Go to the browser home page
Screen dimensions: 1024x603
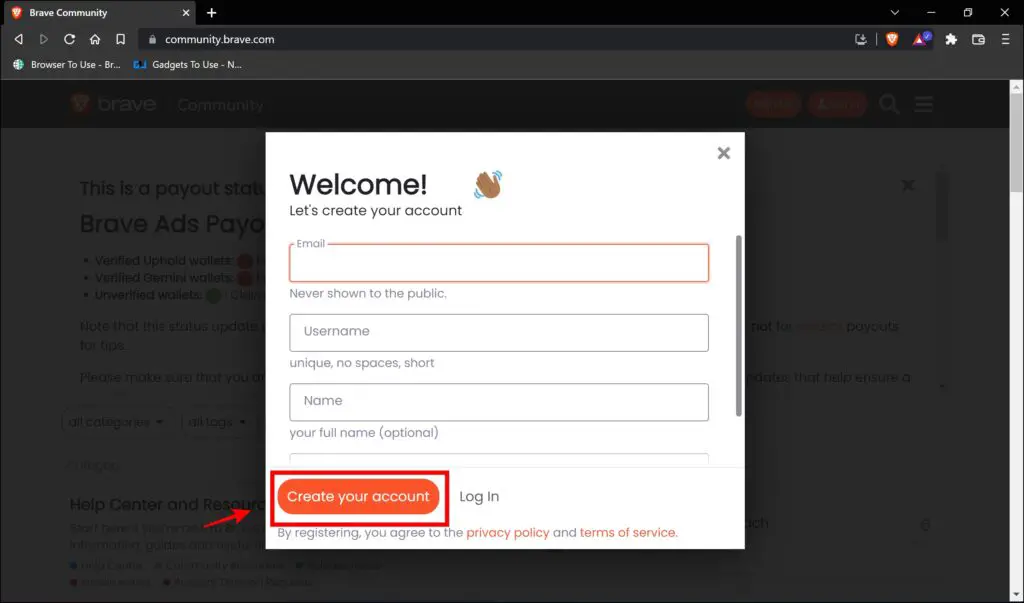point(95,39)
